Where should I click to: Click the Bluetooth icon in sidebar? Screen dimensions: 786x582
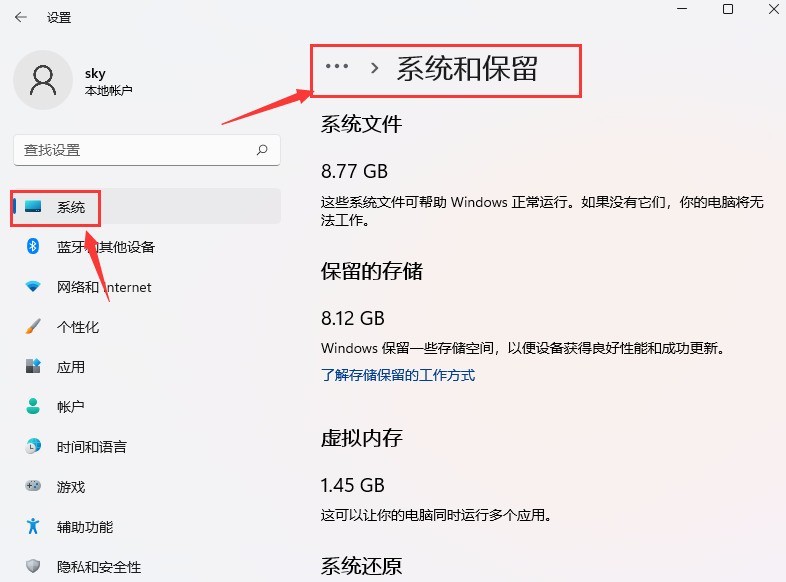pos(33,246)
